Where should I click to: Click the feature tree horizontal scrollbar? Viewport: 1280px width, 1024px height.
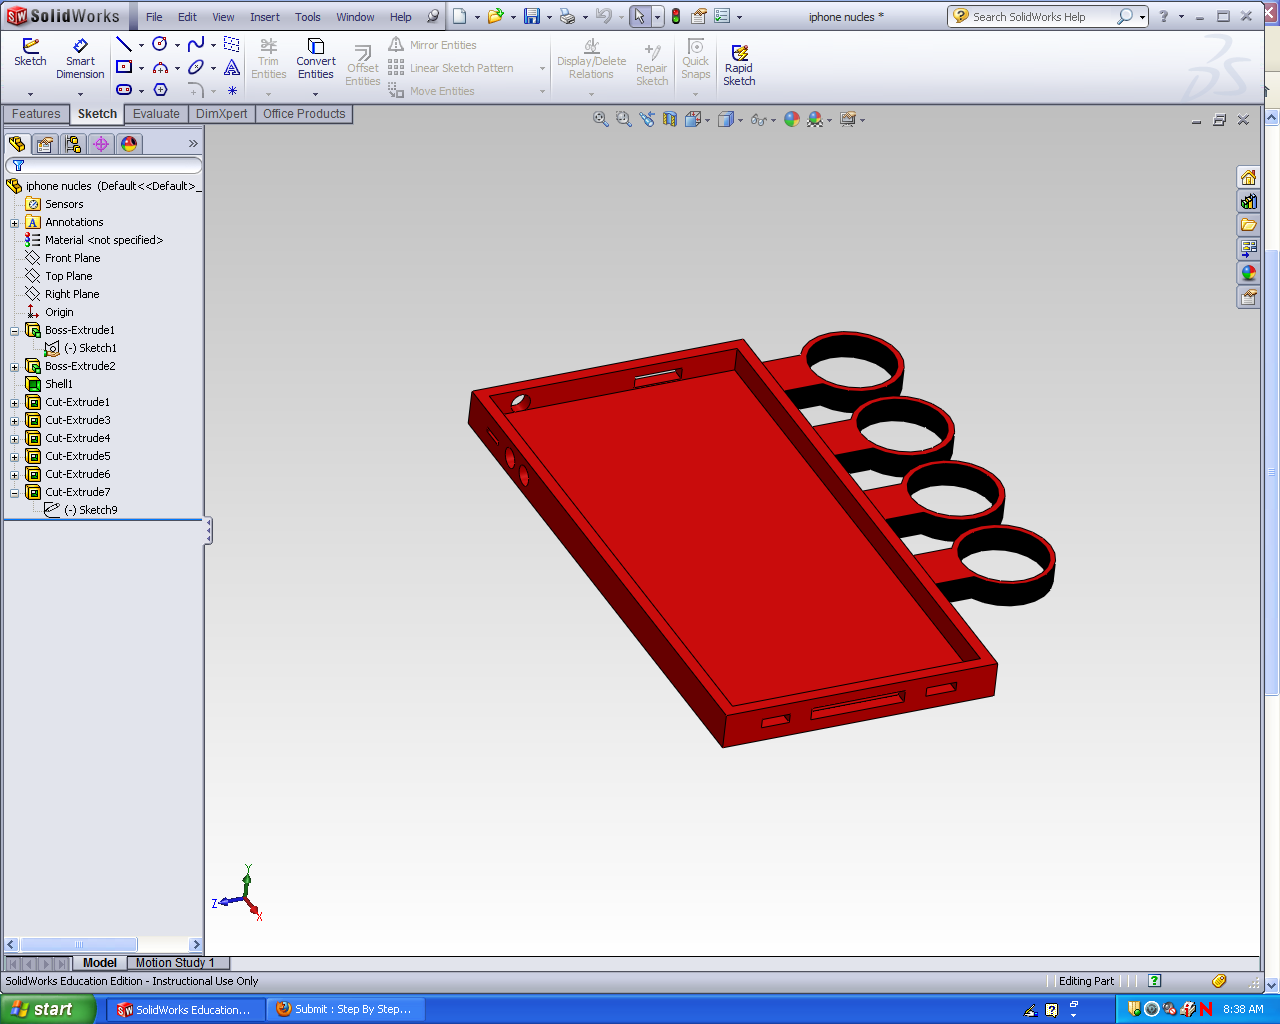point(104,944)
